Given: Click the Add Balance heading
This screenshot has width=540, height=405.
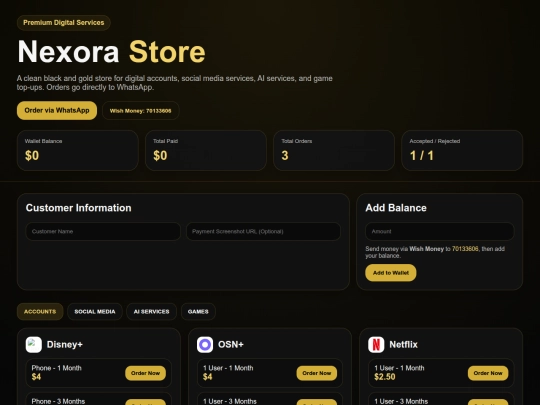Looking at the screenshot, I should coord(396,208).
